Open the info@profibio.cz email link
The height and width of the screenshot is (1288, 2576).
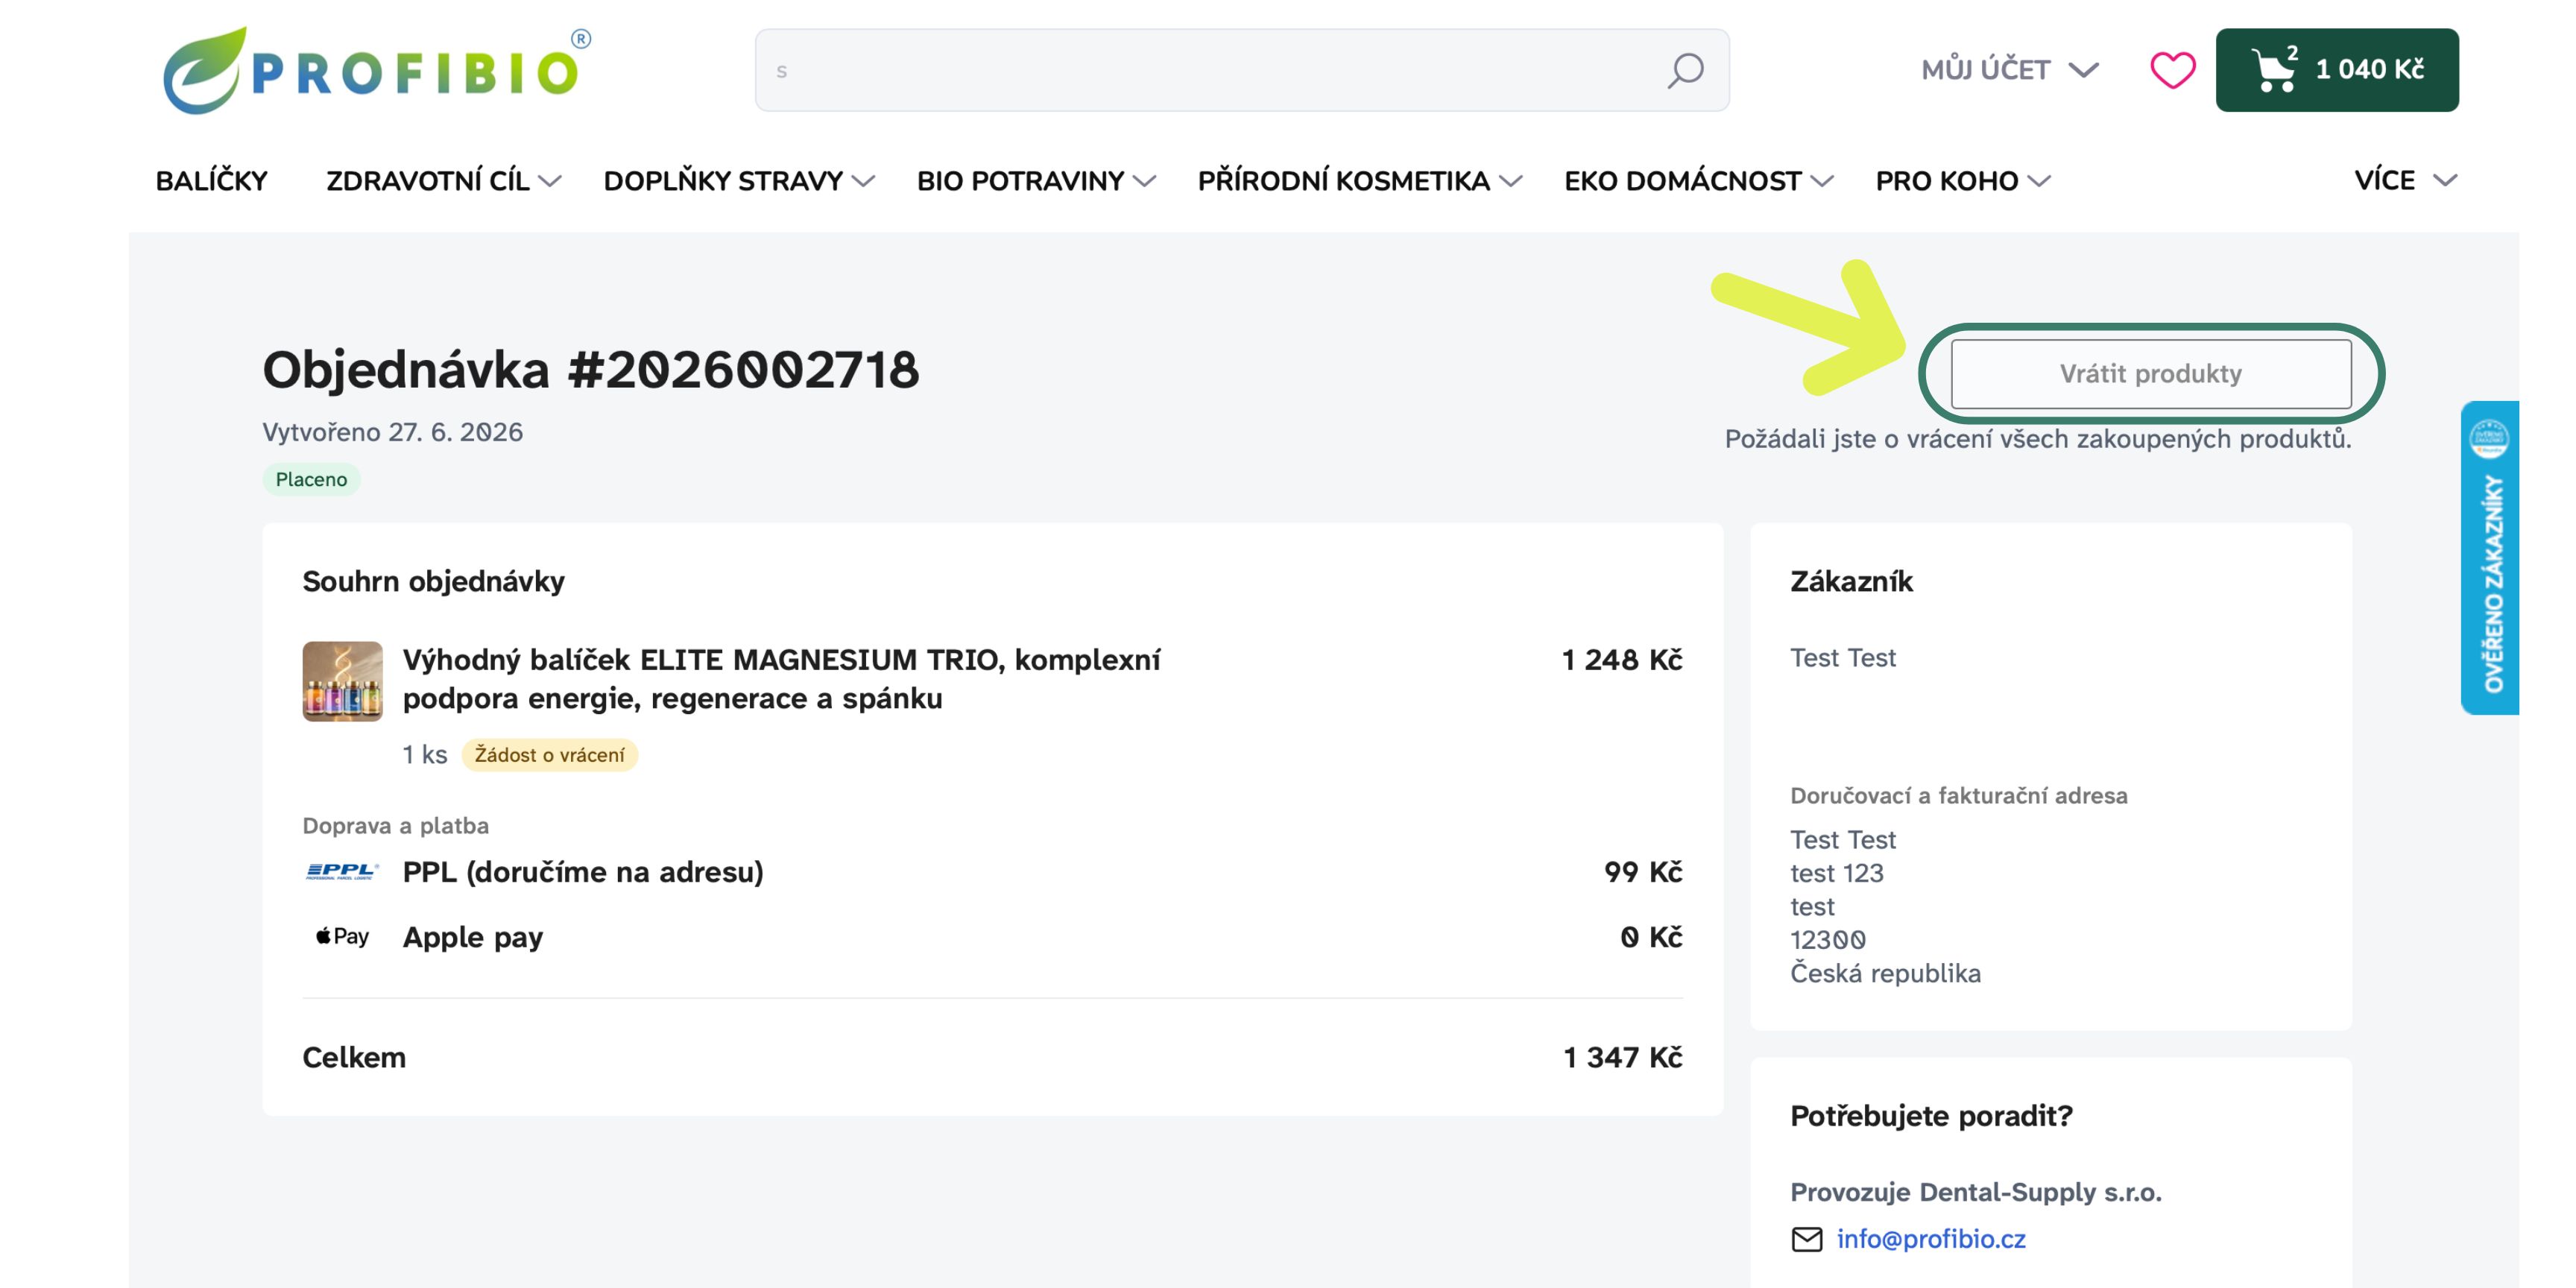pyautogui.click(x=1931, y=1239)
